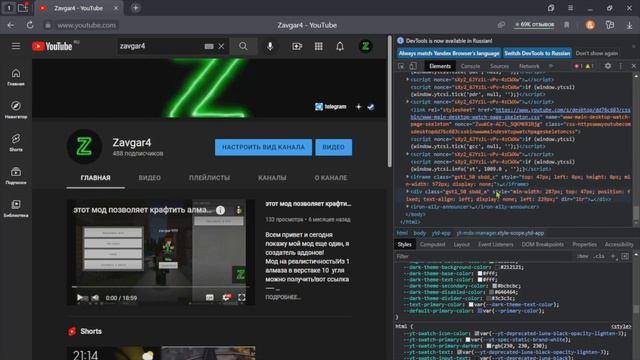The width and height of the screenshot is (640, 360).
Task: Switch to the ПЛЕЙЛИСТЫ channel tab
Action: (209, 178)
